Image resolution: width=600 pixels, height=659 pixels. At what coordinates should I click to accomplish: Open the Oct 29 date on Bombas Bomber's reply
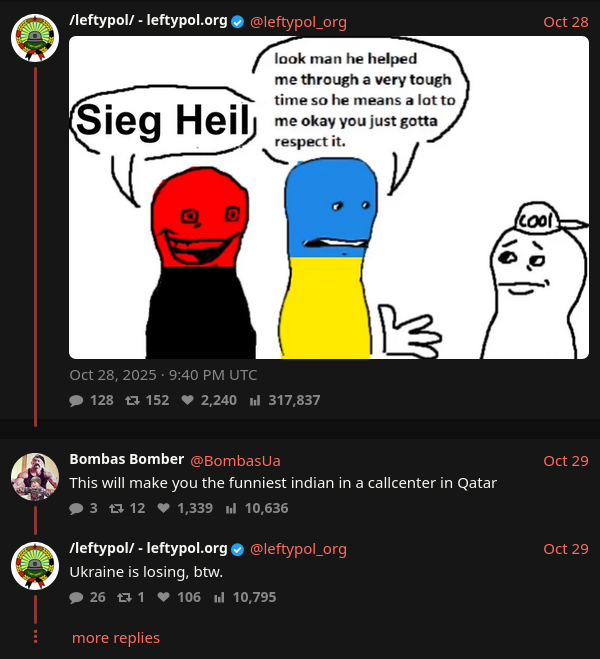pos(566,461)
